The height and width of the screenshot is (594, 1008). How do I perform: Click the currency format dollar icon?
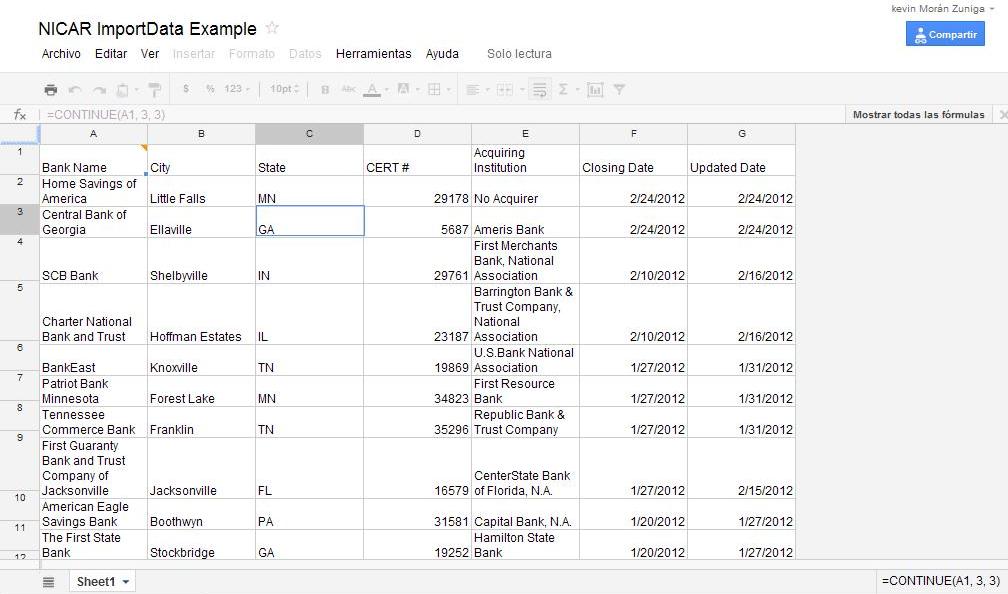click(x=186, y=89)
